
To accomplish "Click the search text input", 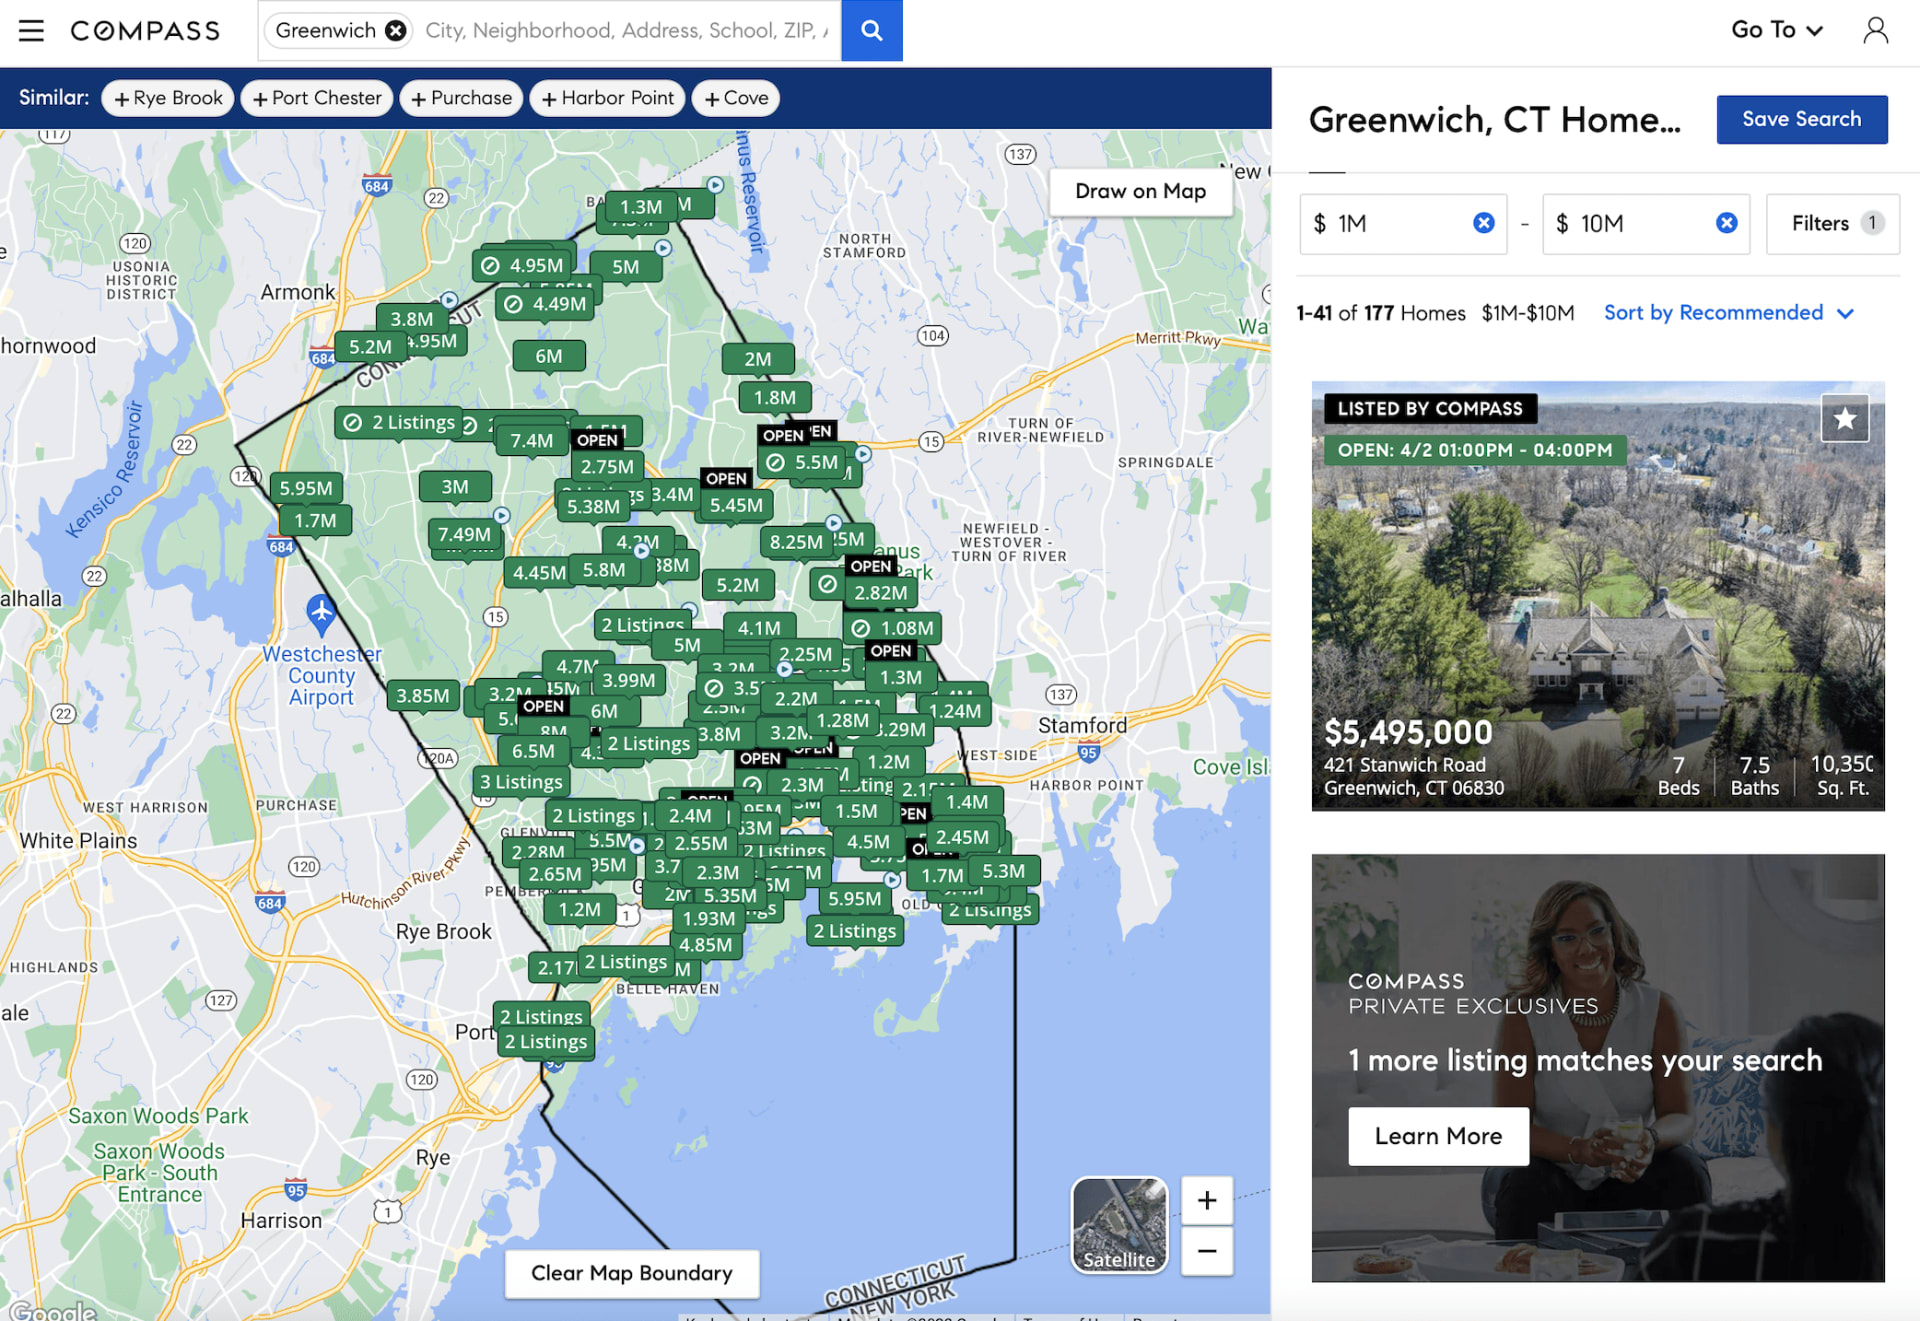I will [627, 30].
